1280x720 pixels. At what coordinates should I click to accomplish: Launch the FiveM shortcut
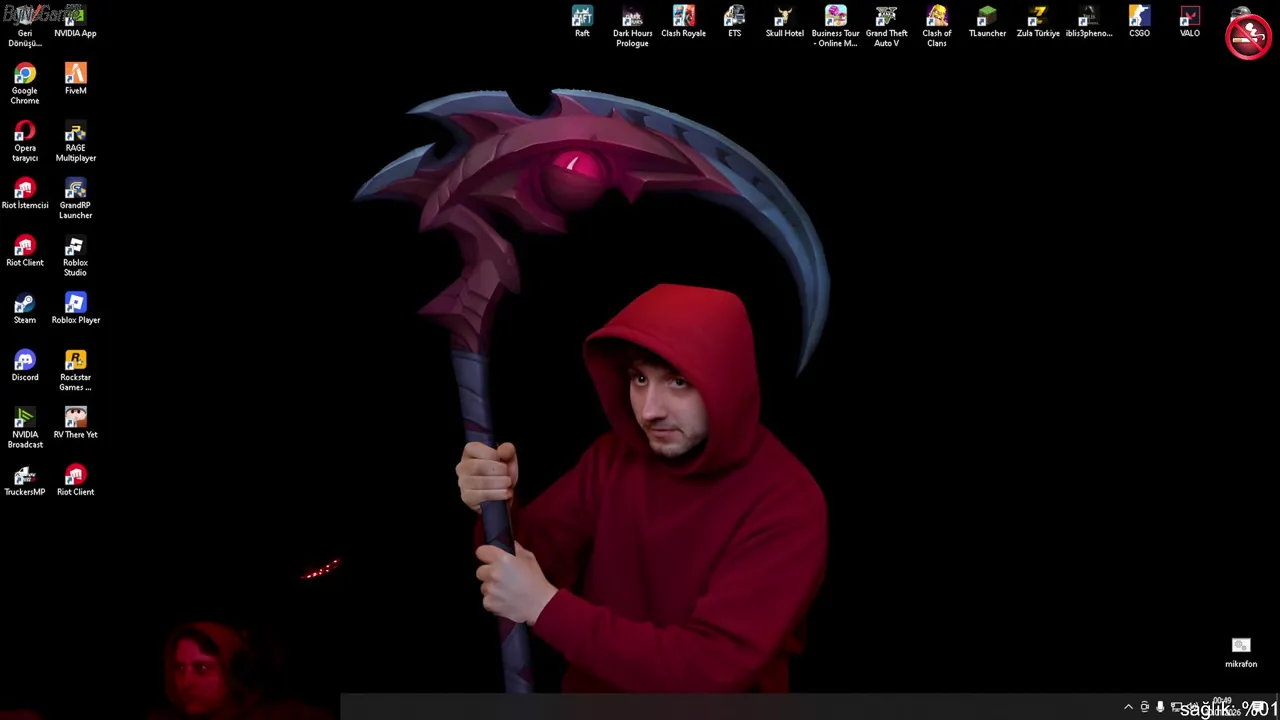pos(75,79)
